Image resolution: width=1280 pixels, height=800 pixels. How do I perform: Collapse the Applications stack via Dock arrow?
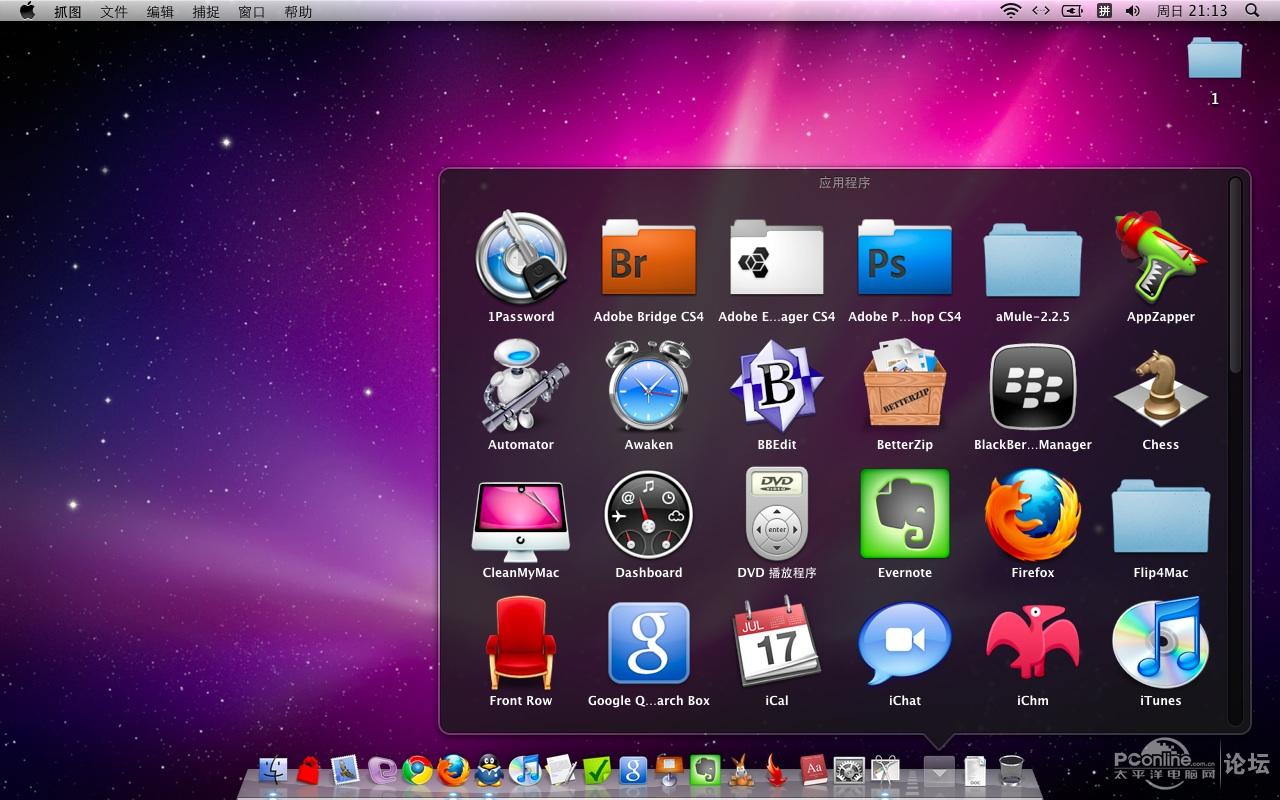939,770
